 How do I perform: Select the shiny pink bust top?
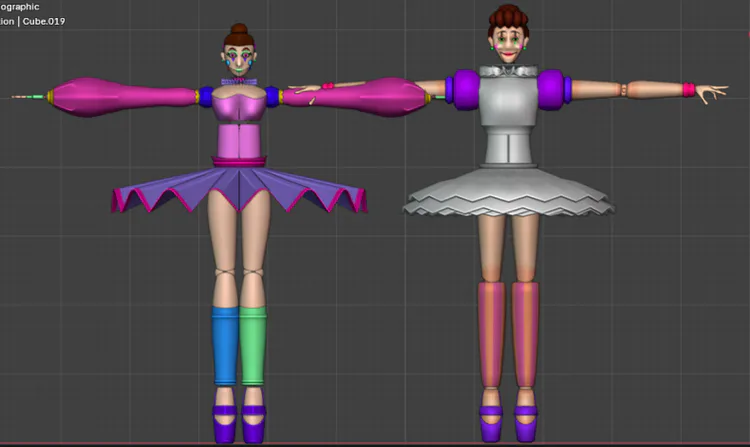coord(239,104)
